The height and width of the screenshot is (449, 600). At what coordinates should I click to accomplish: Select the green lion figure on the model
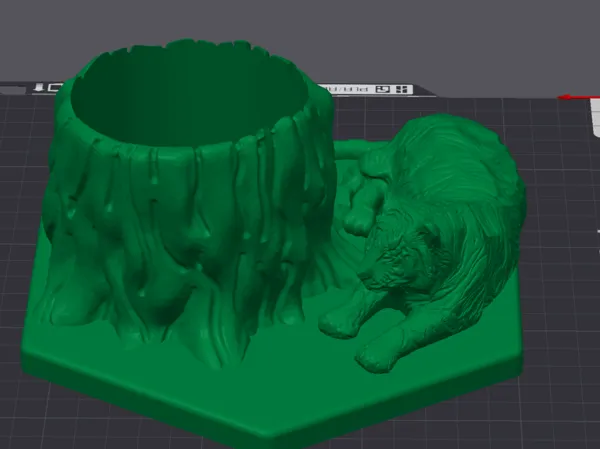(x=425, y=241)
